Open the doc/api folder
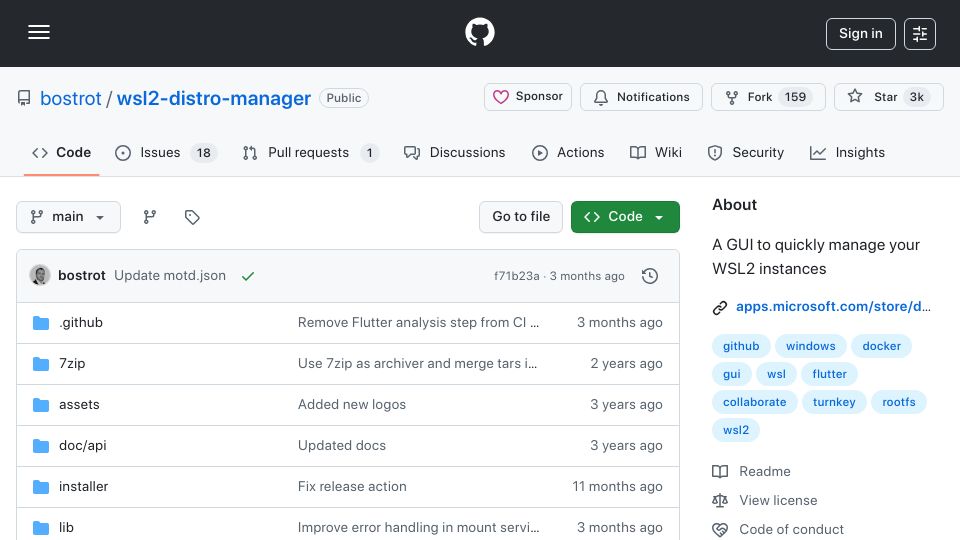Screen dimensions: 960x540 click(x=83, y=446)
